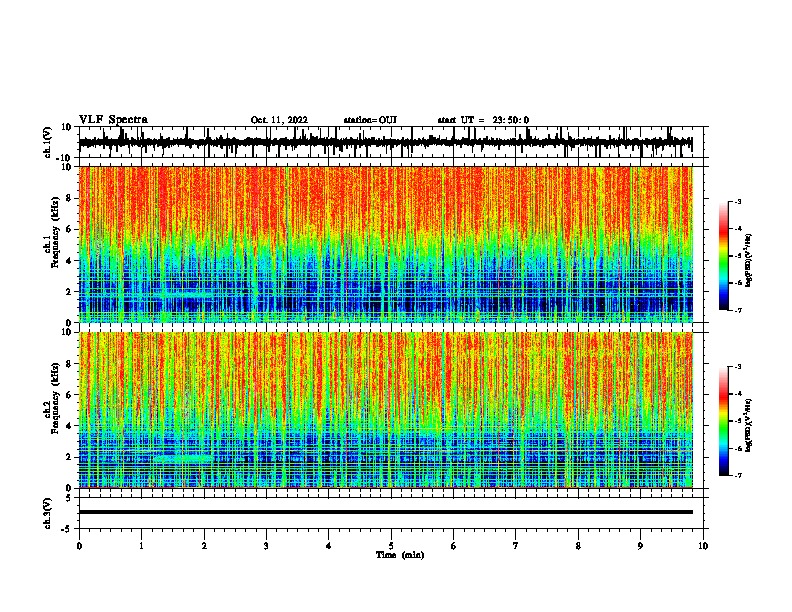Click the 8 kHz tick on ch.2 spectrogram
This screenshot has height=612, width=792.
click(69, 364)
